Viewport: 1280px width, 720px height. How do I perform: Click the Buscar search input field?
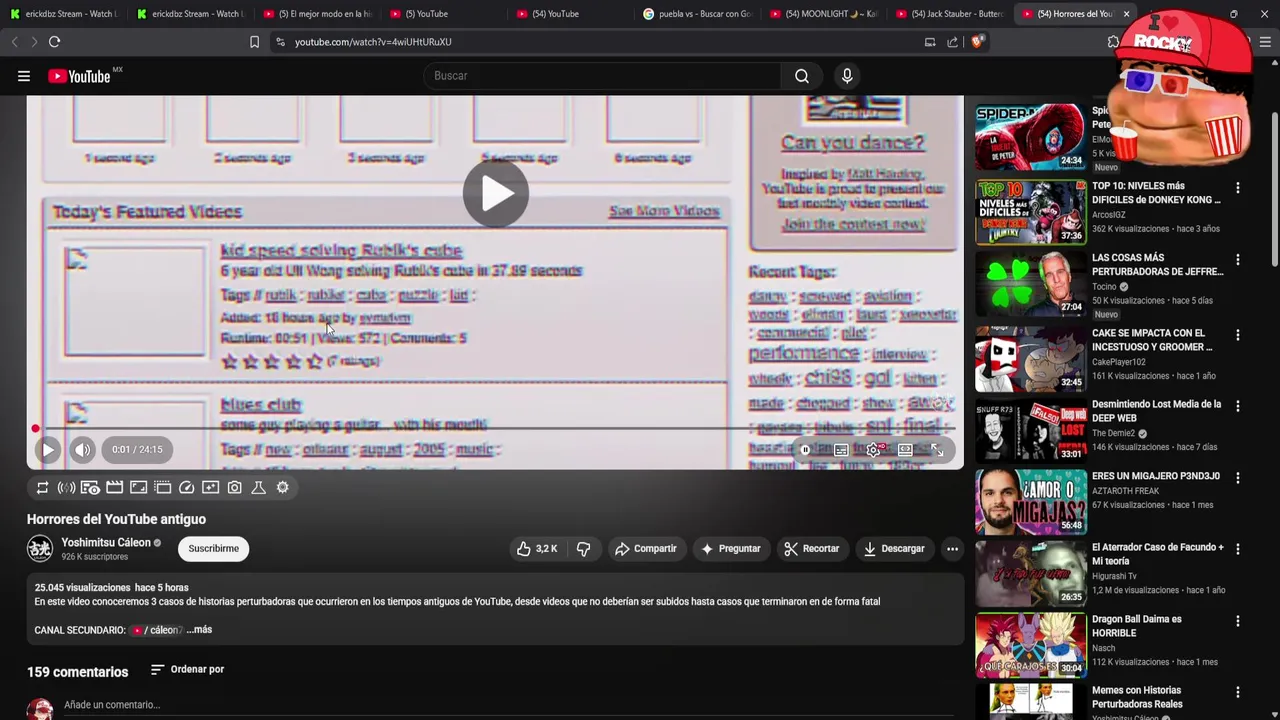click(604, 76)
